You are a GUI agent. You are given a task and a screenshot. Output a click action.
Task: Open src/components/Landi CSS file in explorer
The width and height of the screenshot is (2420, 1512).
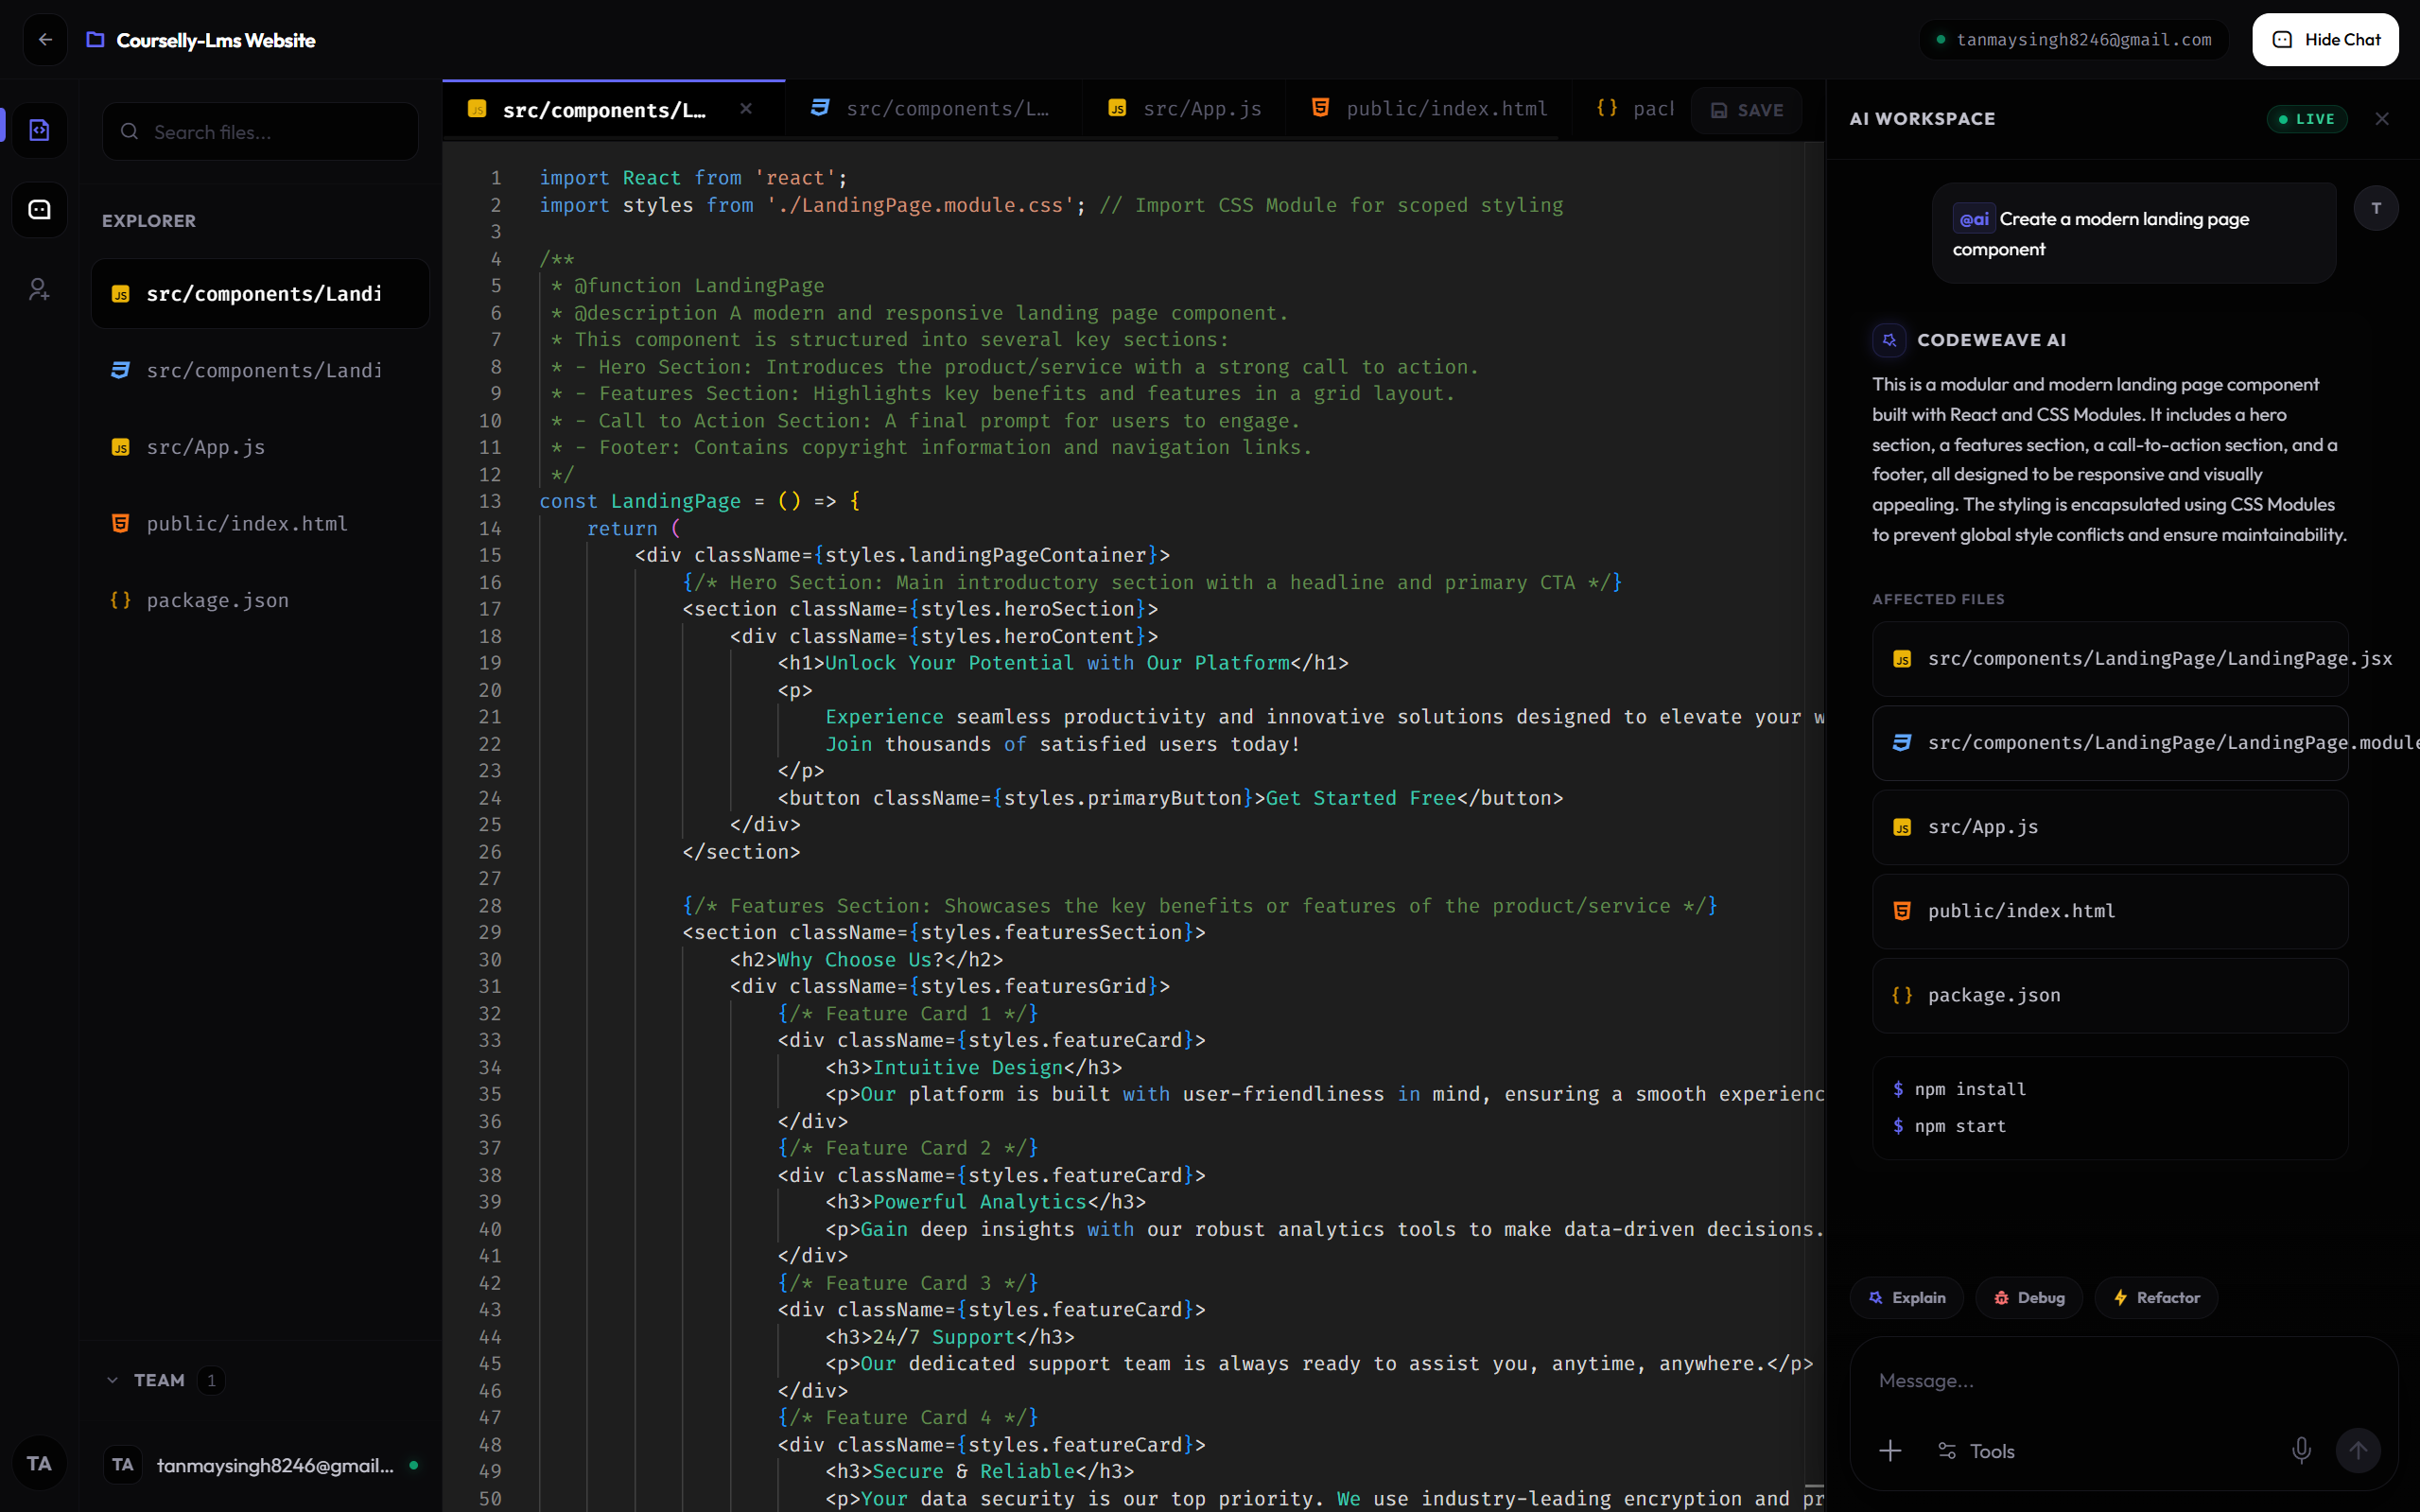pyautogui.click(x=260, y=371)
